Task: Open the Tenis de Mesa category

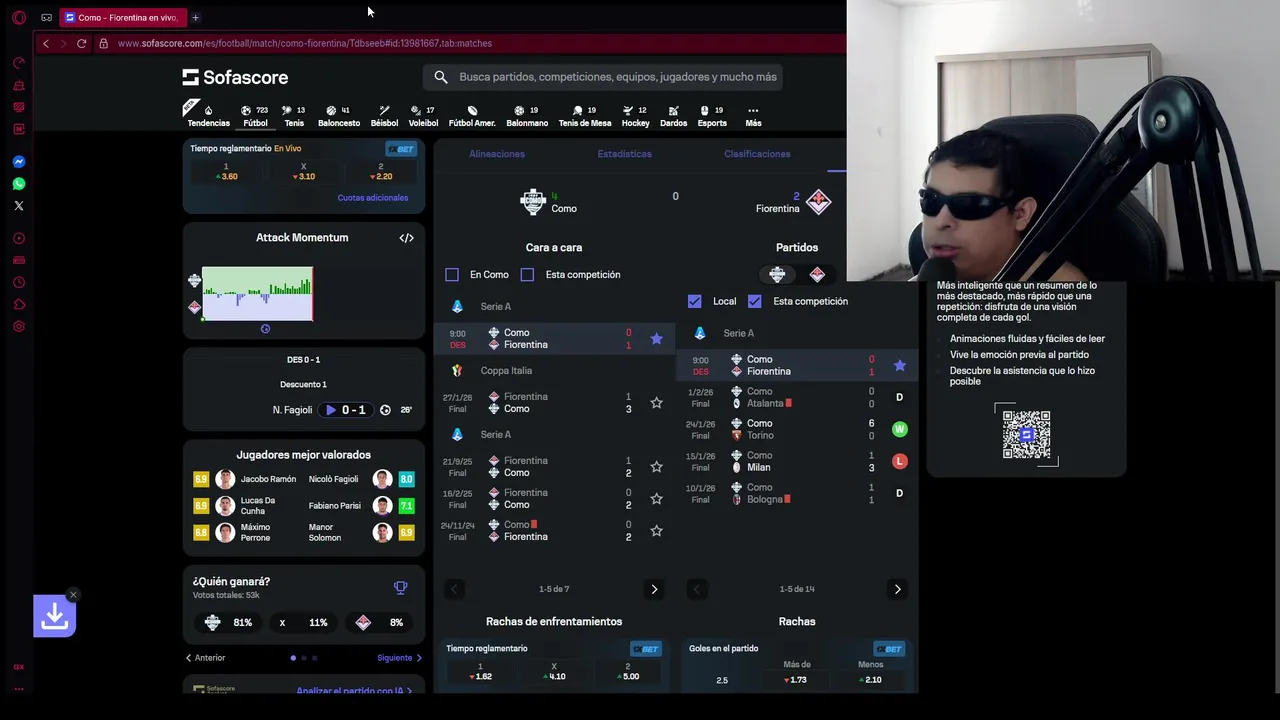Action: coord(585,116)
